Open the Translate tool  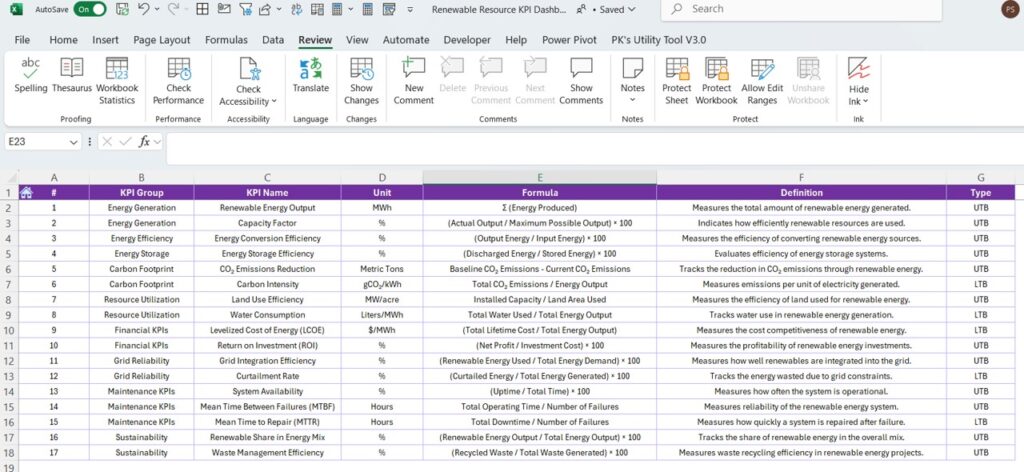311,76
